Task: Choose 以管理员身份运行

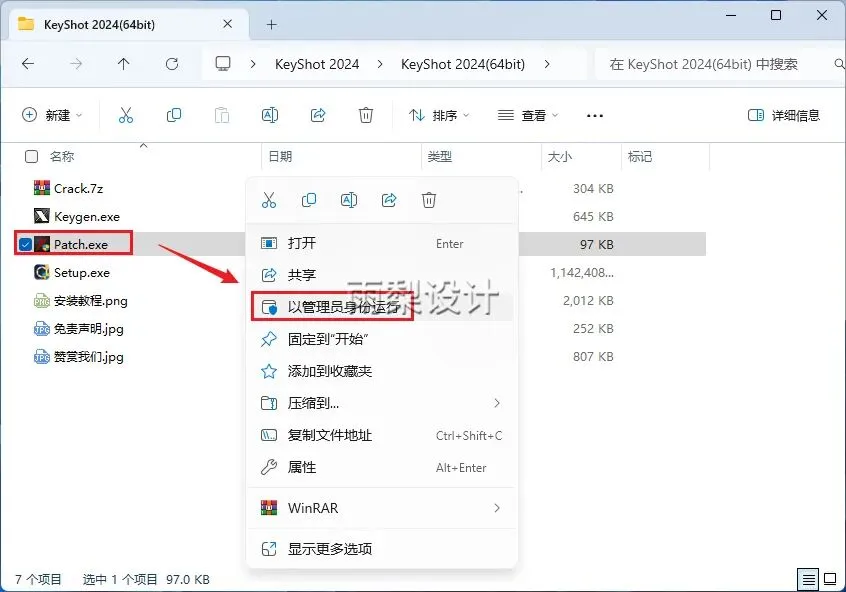Action: (381, 307)
